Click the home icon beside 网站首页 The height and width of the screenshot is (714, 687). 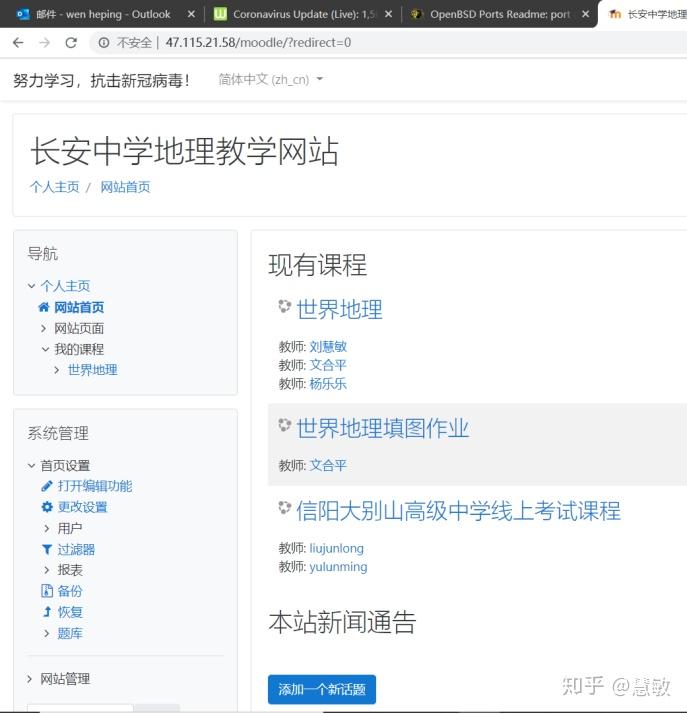click(44, 307)
